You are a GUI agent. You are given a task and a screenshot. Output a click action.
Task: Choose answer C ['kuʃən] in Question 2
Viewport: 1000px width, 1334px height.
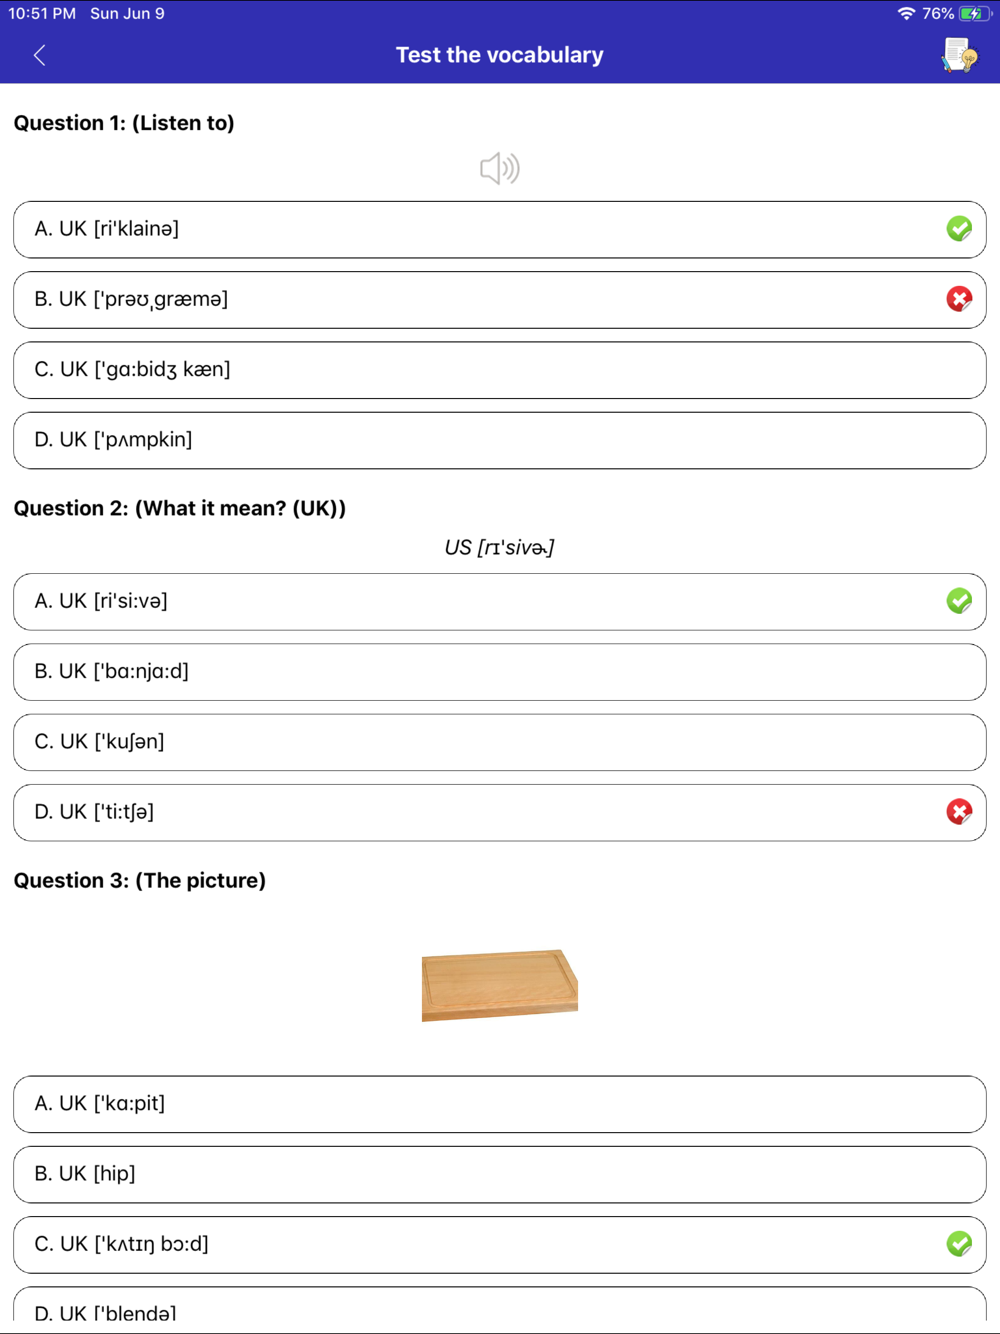[x=500, y=742]
